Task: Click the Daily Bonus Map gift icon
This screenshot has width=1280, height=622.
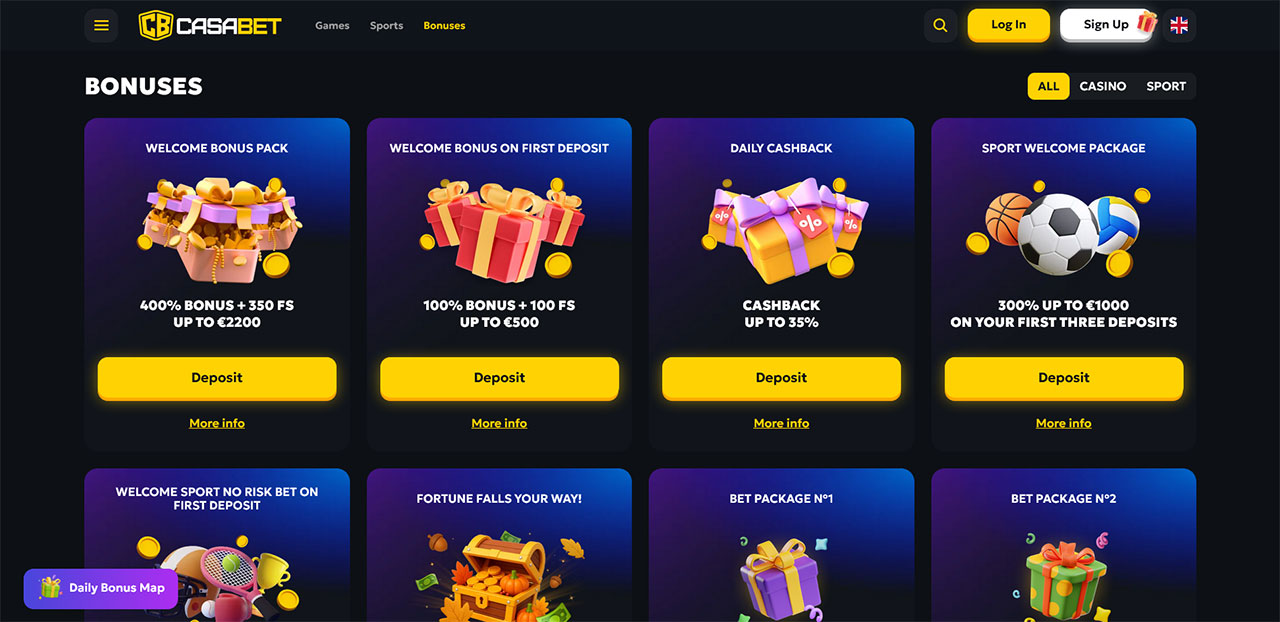Action: (x=50, y=588)
